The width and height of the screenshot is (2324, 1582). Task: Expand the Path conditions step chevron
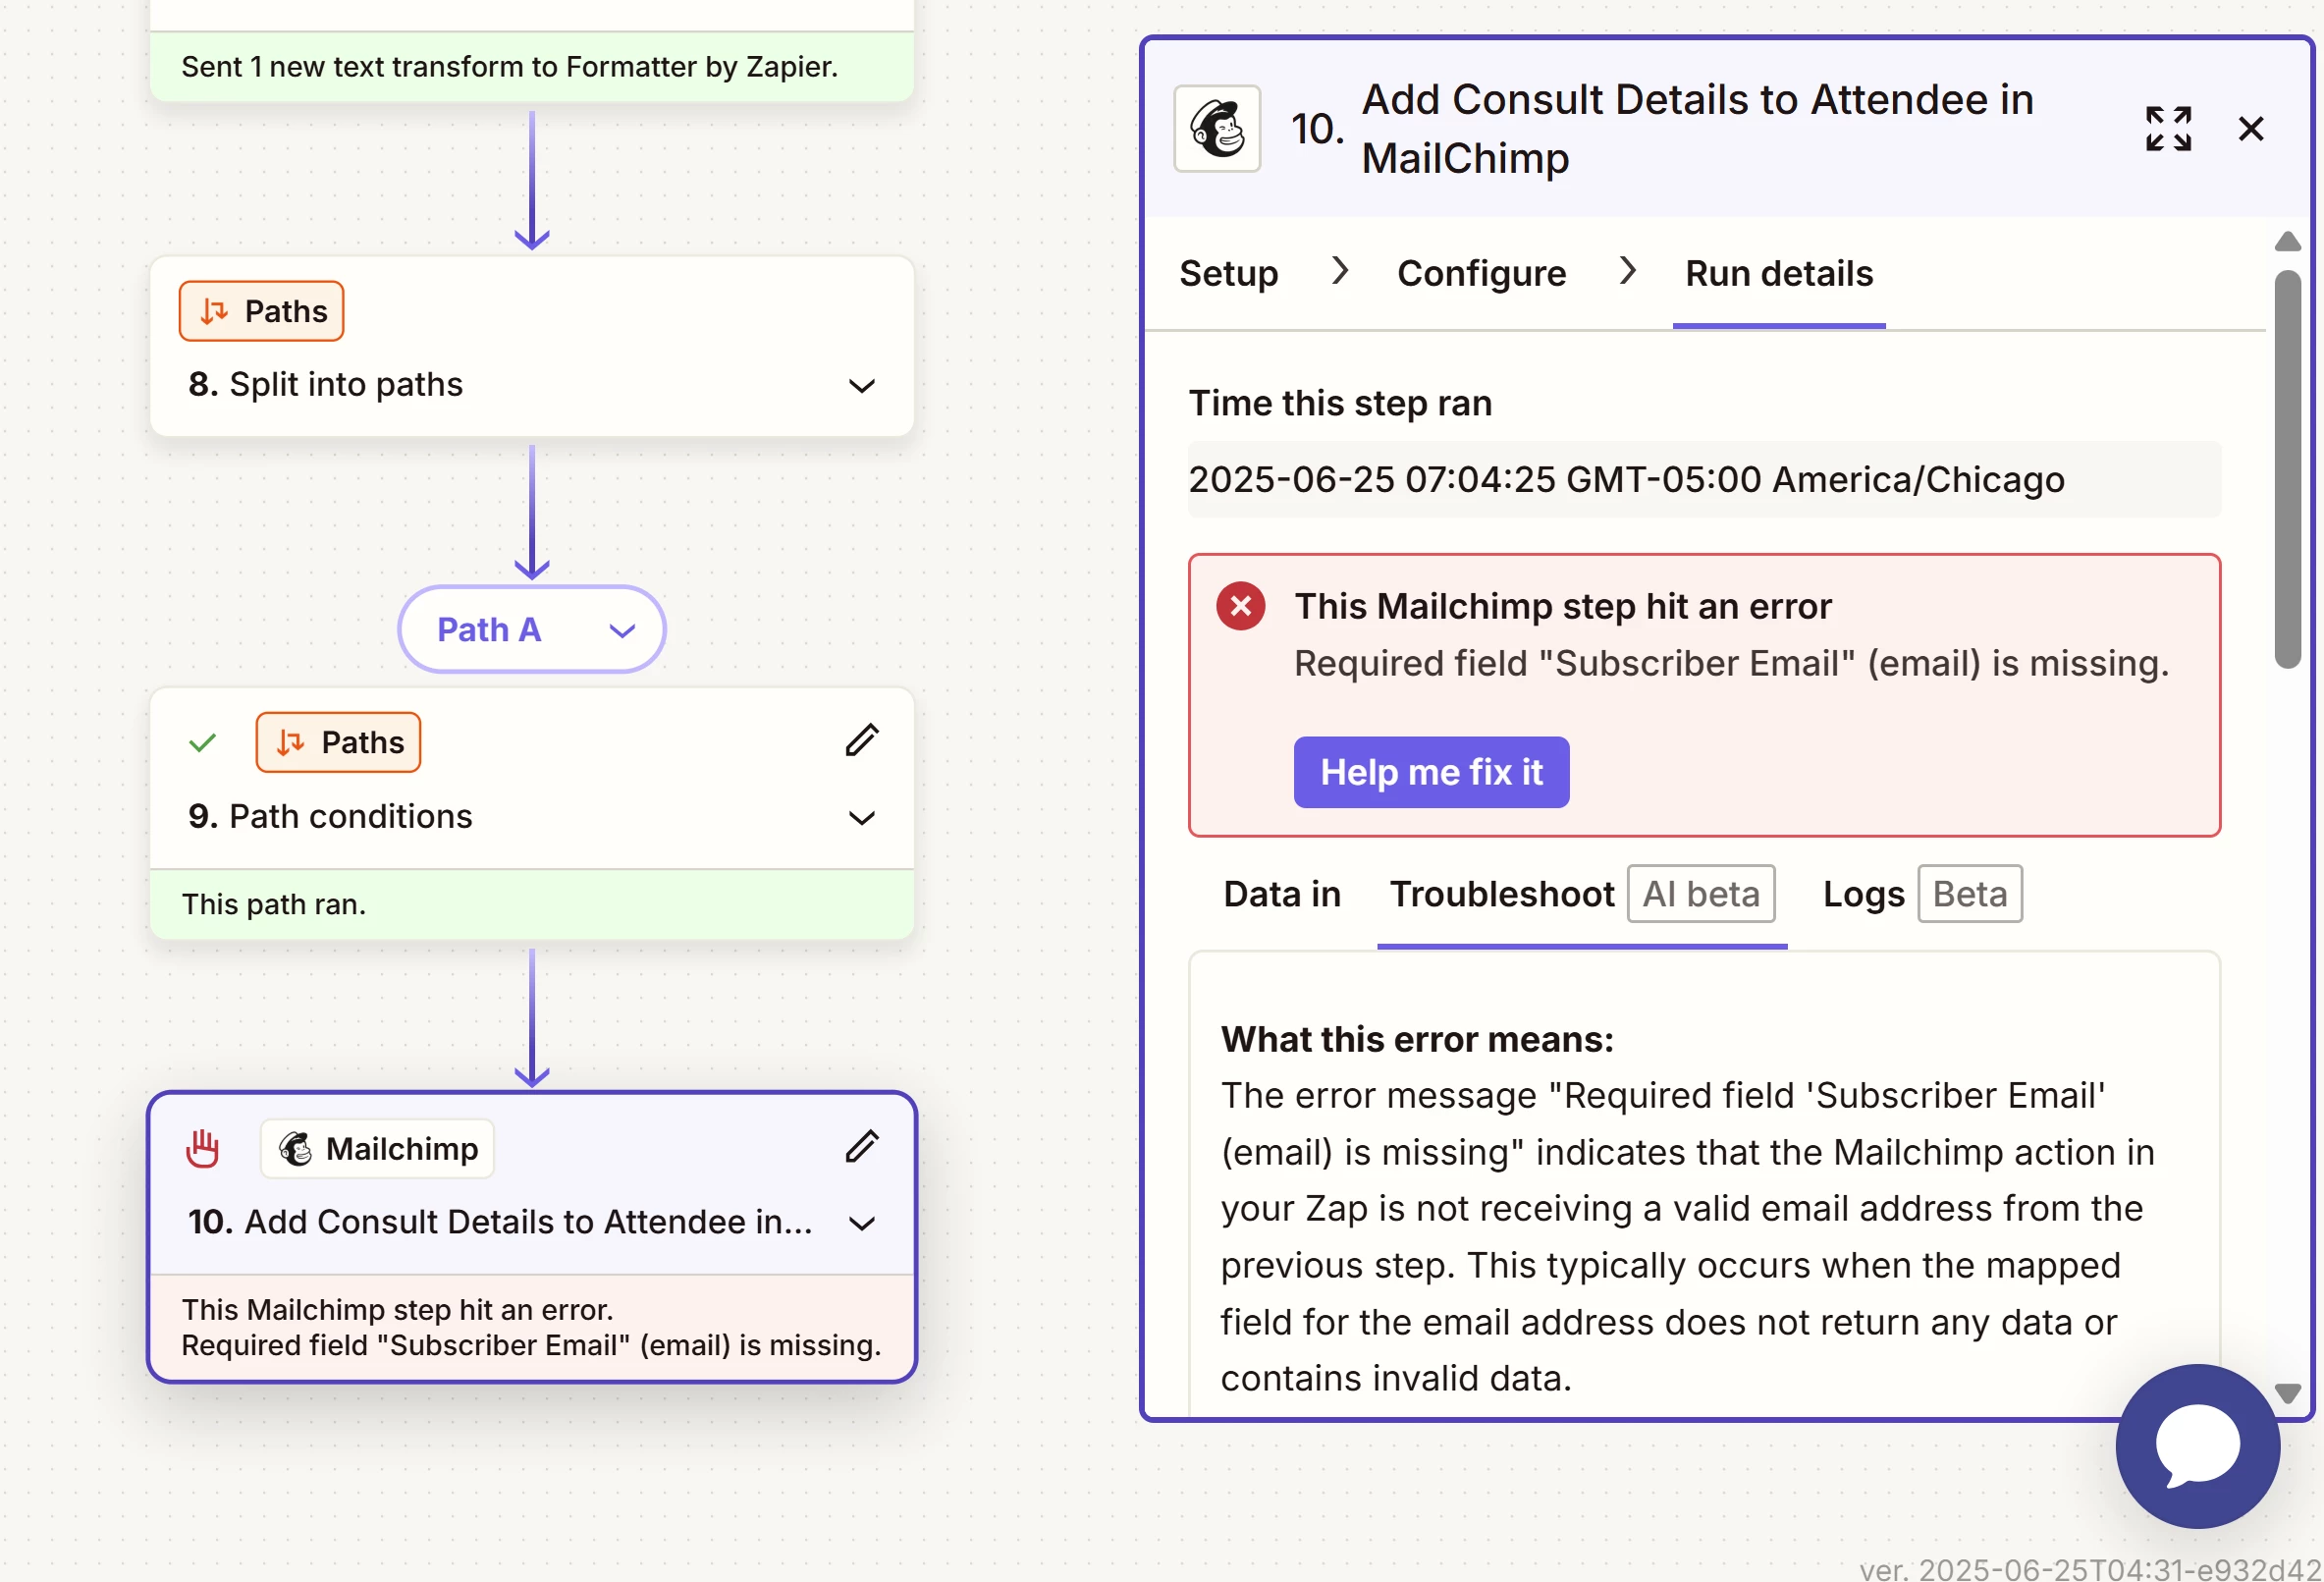861,818
